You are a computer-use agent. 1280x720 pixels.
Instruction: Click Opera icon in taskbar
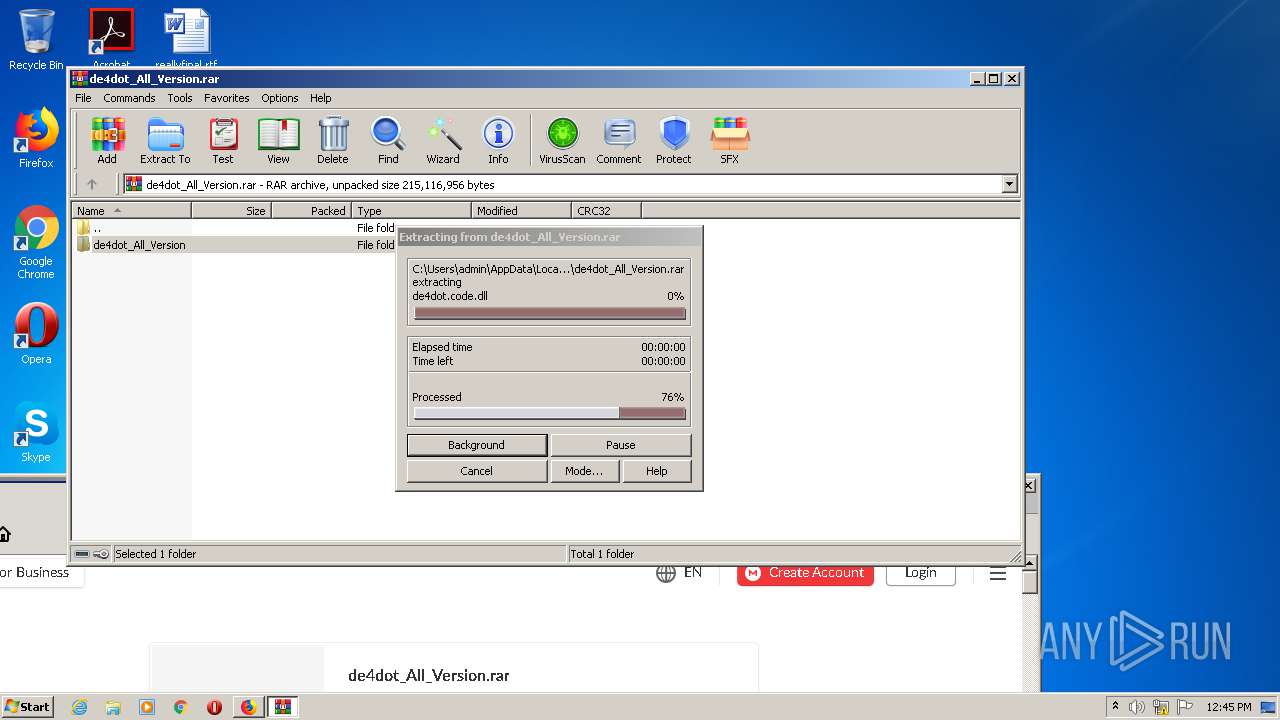pos(214,707)
